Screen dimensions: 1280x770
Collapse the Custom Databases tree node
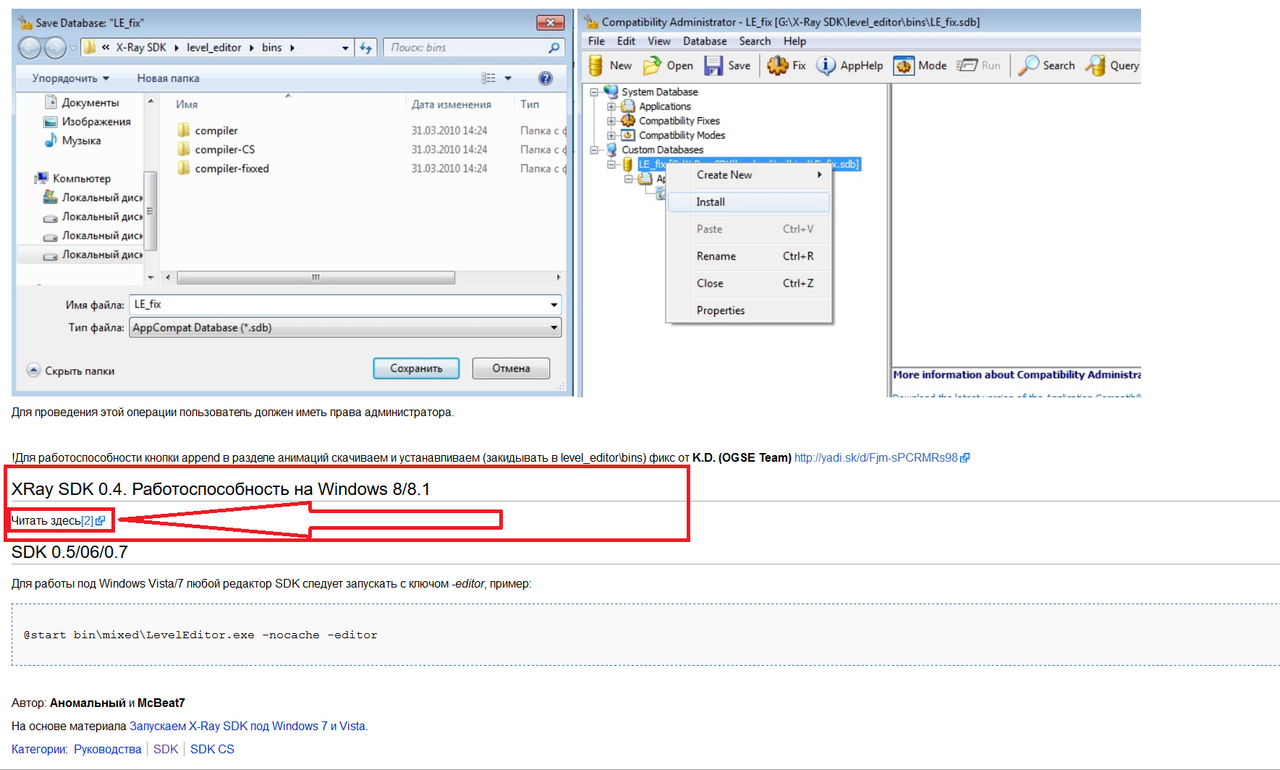click(594, 150)
